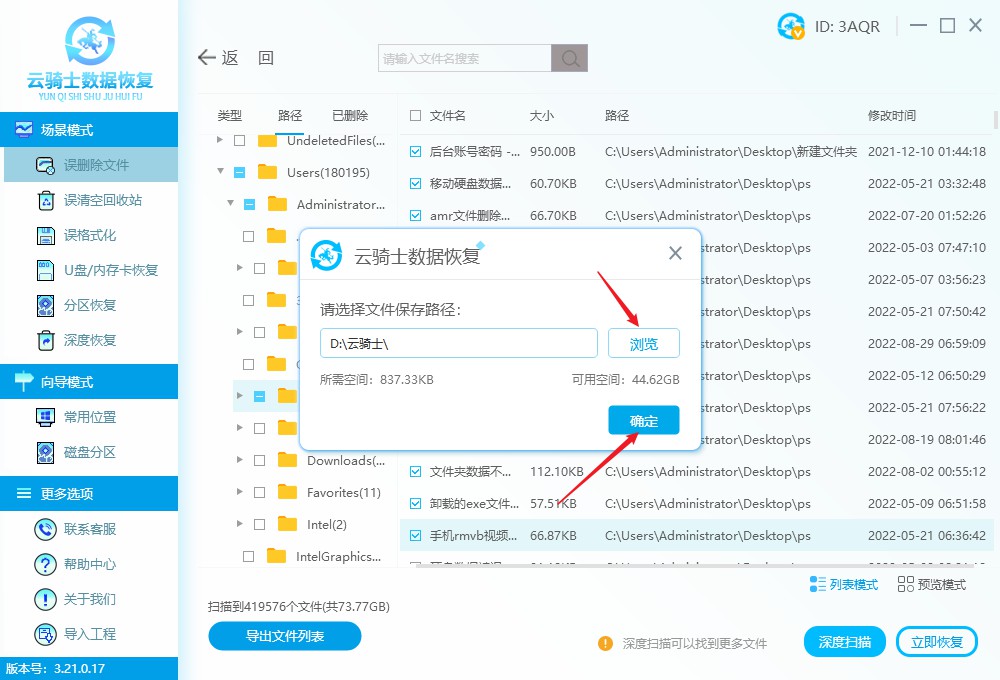The height and width of the screenshot is (680, 1000).
Task: Open the 深度恢复 mode
Action: (x=90, y=342)
